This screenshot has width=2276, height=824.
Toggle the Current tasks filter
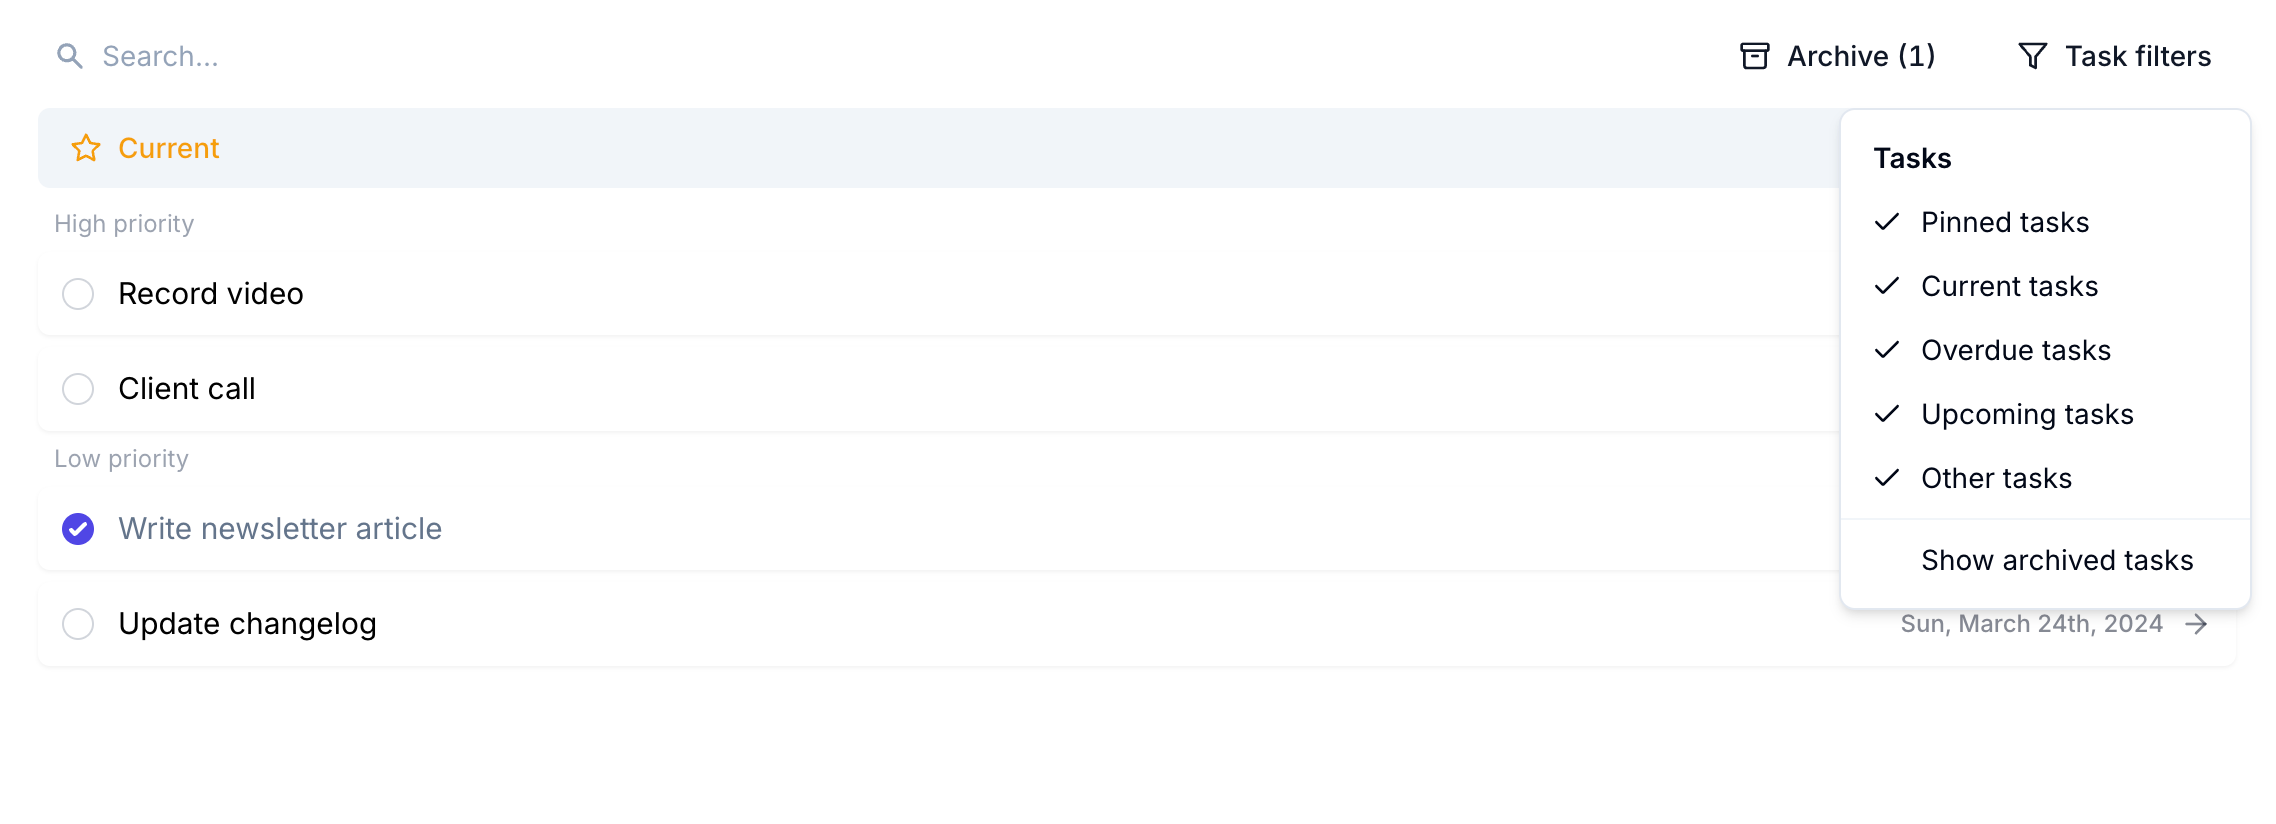click(2009, 286)
